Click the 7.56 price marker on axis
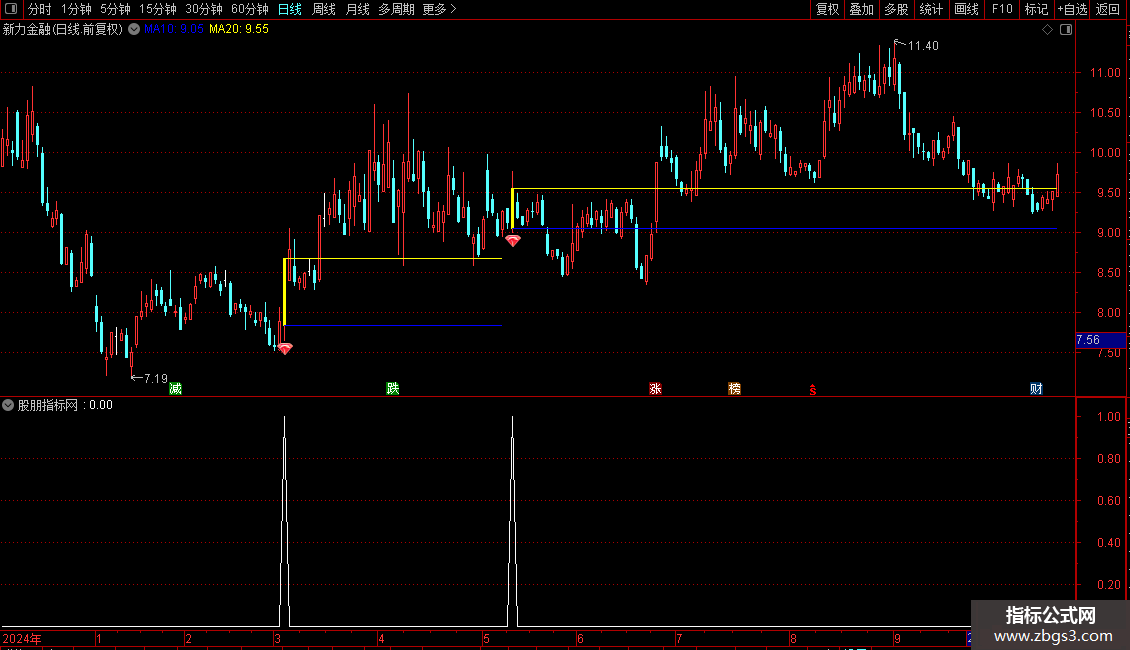Image resolution: width=1130 pixels, height=650 pixels. point(1100,340)
